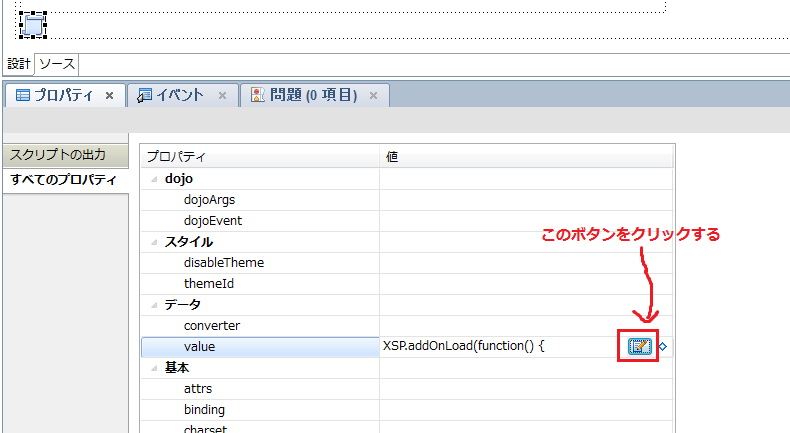Image resolution: width=790 pixels, height=433 pixels.
Task: Close the イベント tab
Action: (222, 95)
